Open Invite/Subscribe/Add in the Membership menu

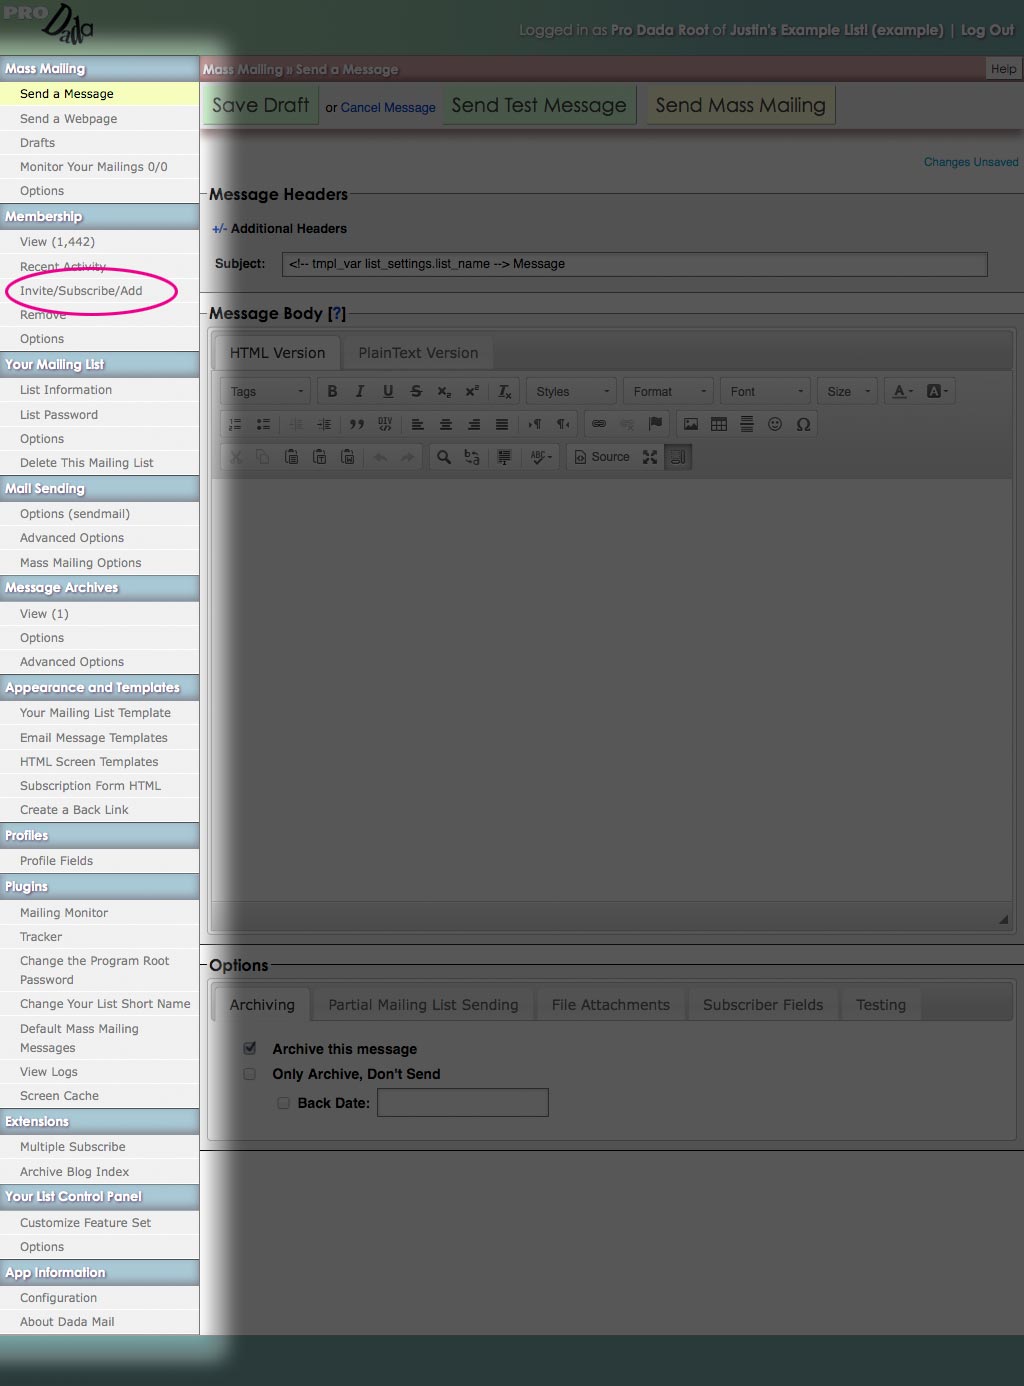81,291
